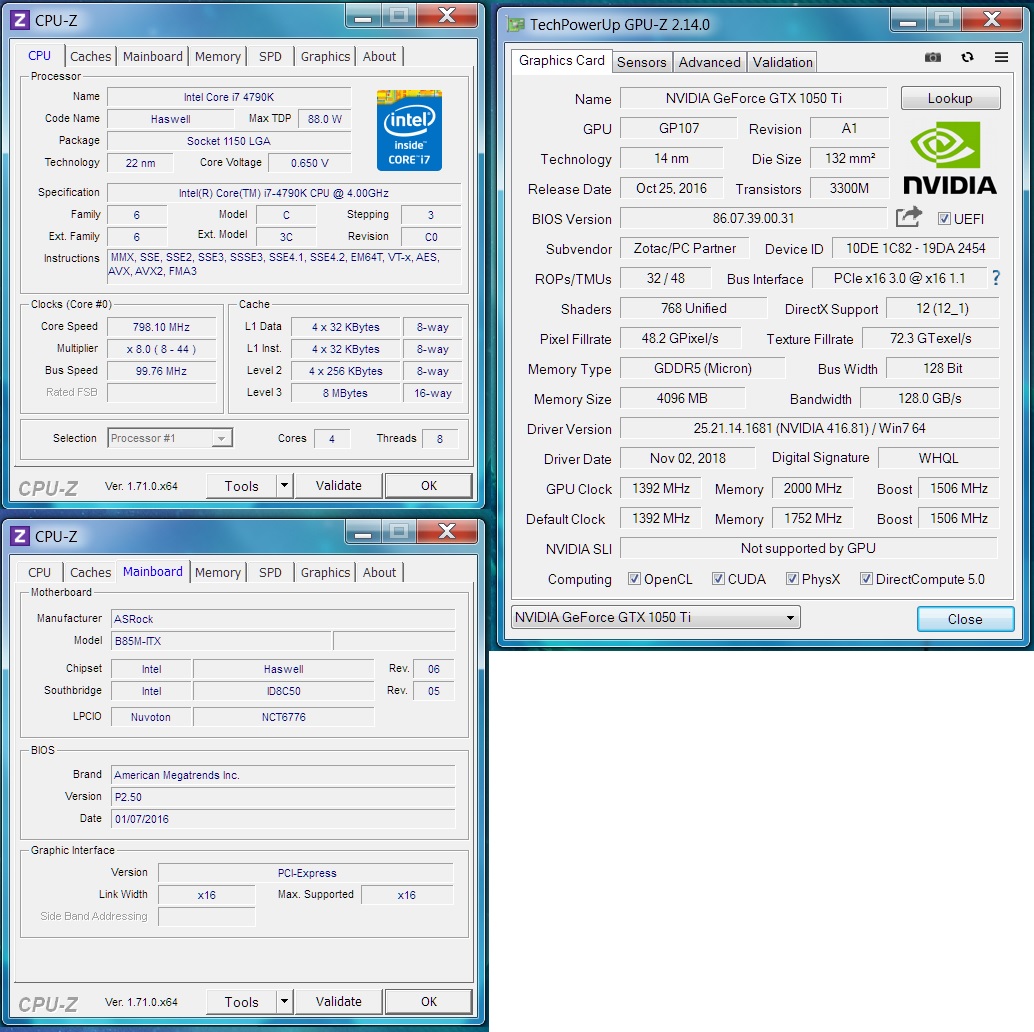This screenshot has height=1032, width=1034.
Task: Toggle the DirectCompute 5.0 checkbox
Action: tap(866, 578)
